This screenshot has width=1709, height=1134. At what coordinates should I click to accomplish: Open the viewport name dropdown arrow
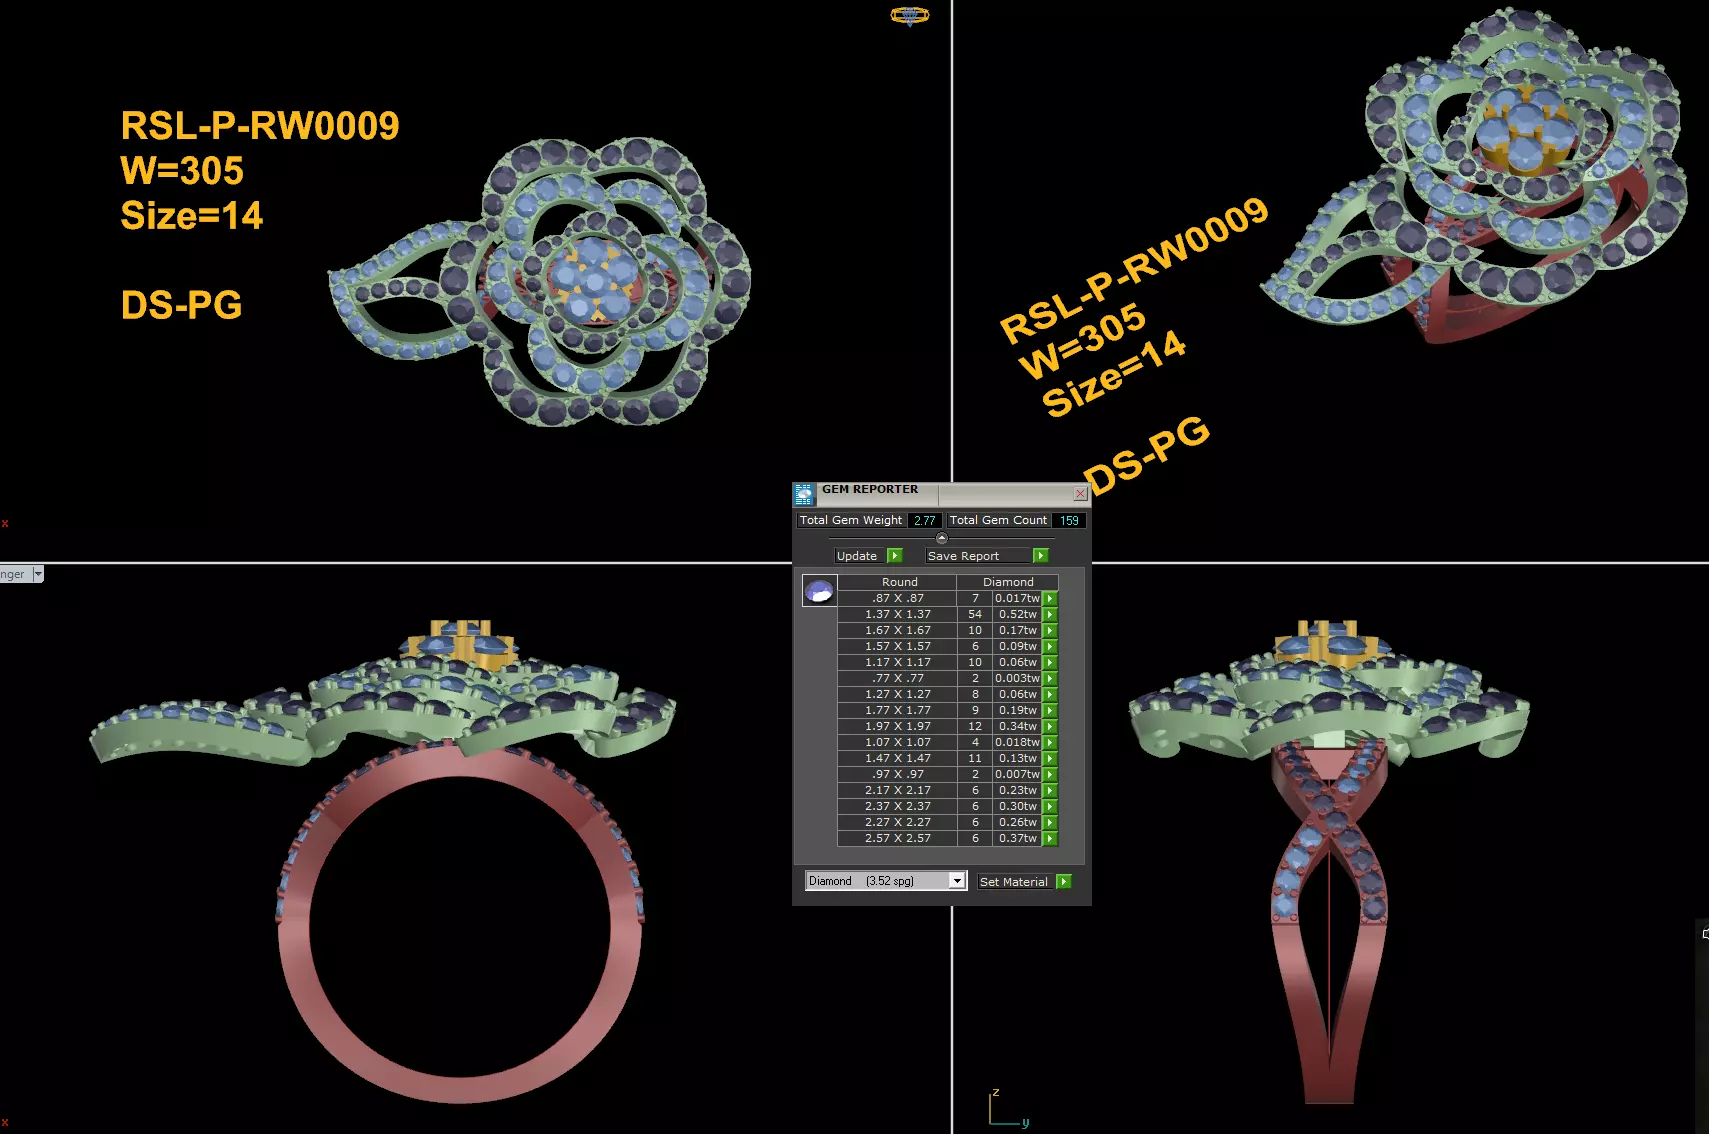coord(38,574)
